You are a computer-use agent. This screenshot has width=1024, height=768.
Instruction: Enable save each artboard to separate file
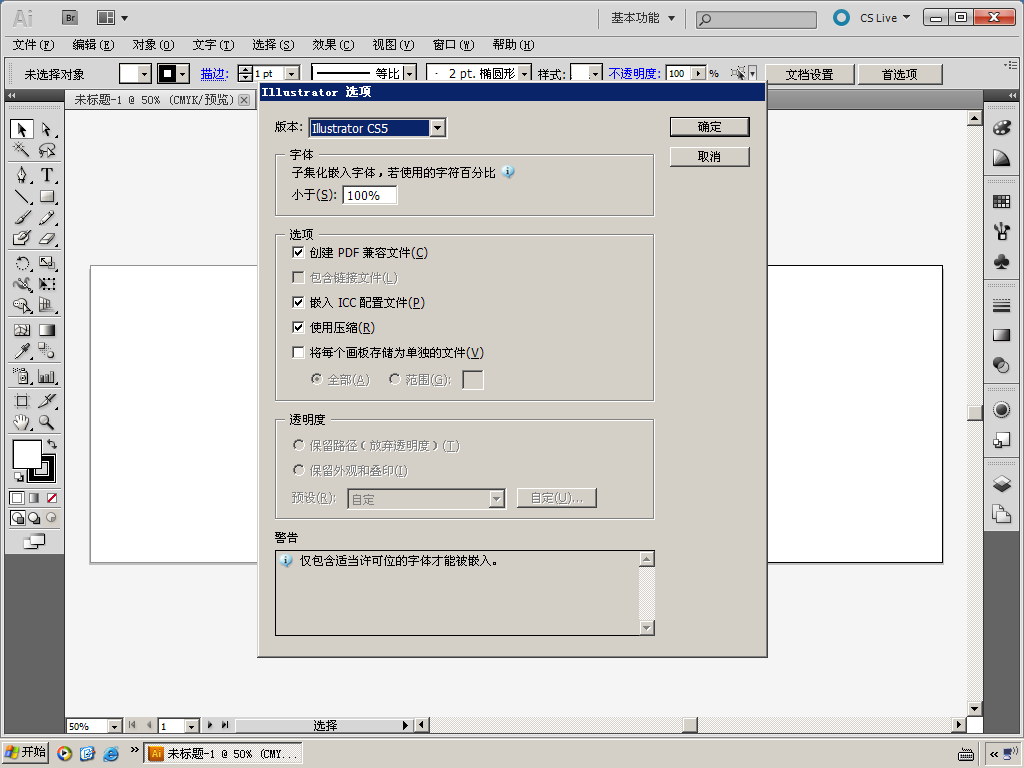(x=298, y=353)
